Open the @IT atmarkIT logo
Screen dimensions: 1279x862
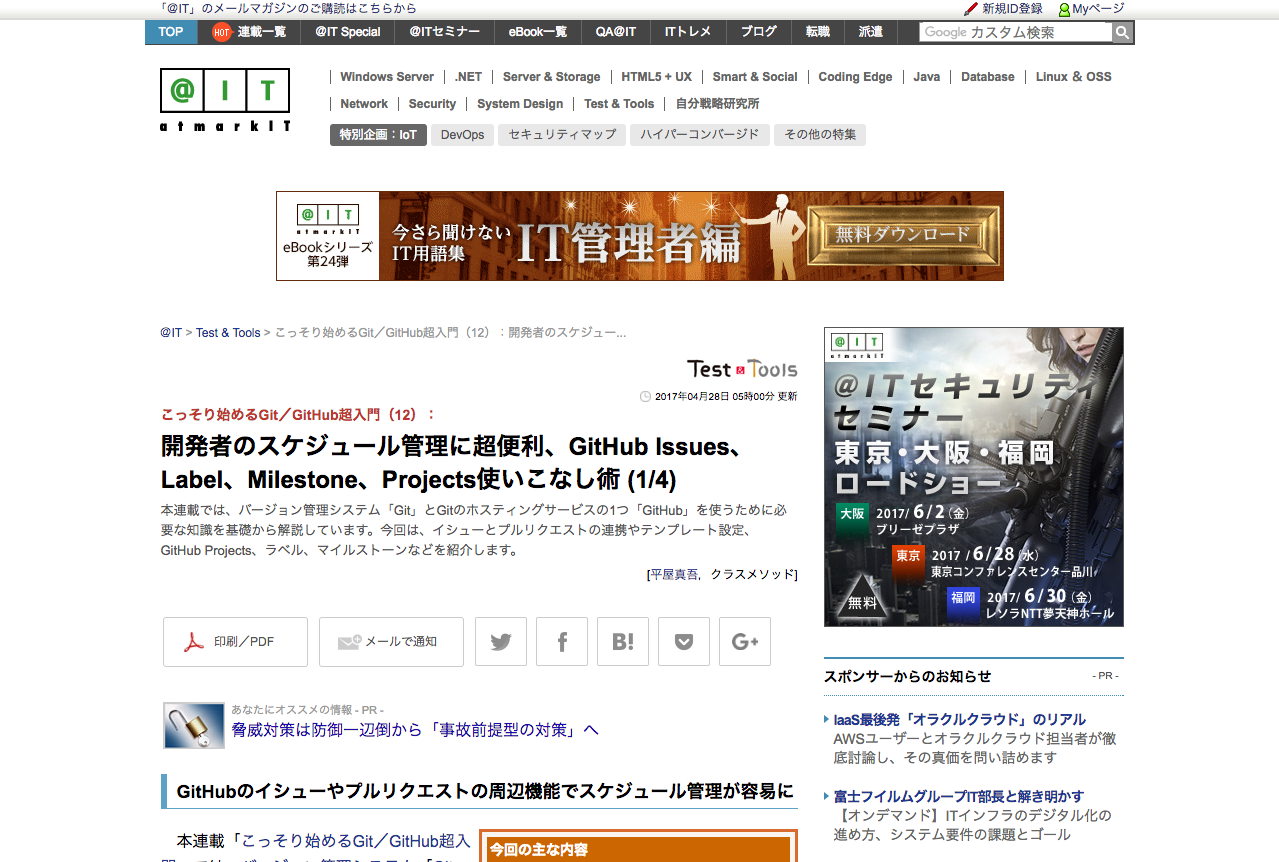tap(225, 100)
